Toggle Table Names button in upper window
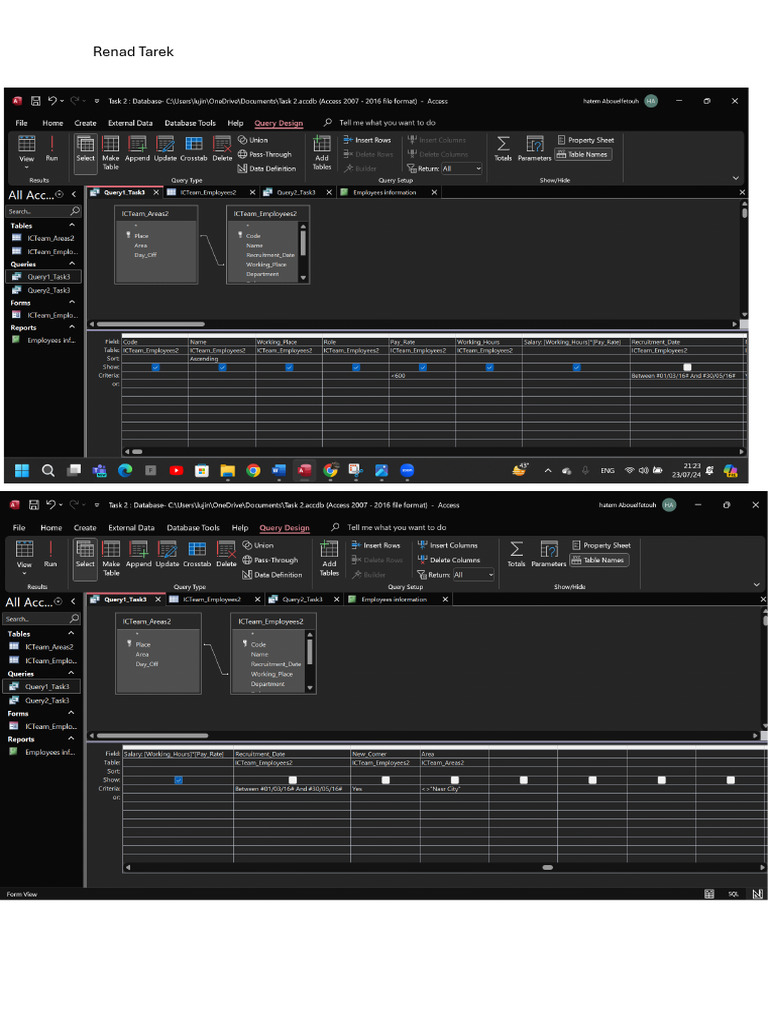This screenshot has width=768, height=1024. pyautogui.click(x=583, y=155)
